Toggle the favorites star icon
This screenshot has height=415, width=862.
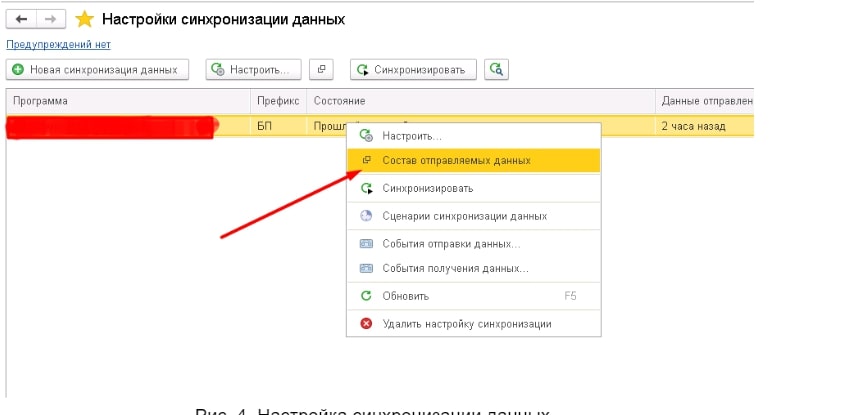click(85, 19)
